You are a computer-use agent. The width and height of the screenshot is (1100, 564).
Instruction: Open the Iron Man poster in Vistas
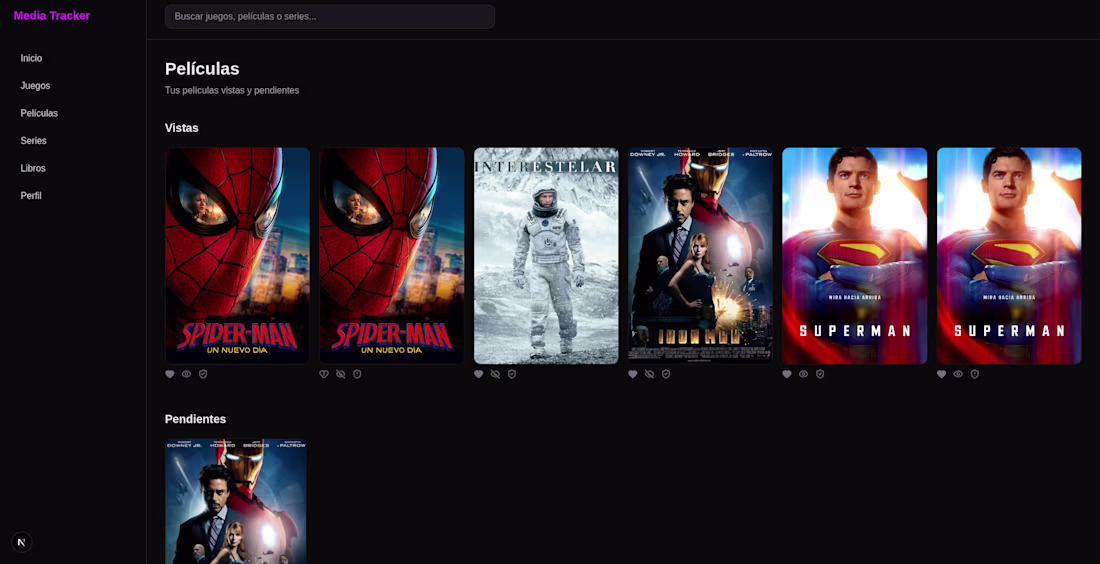[700, 255]
